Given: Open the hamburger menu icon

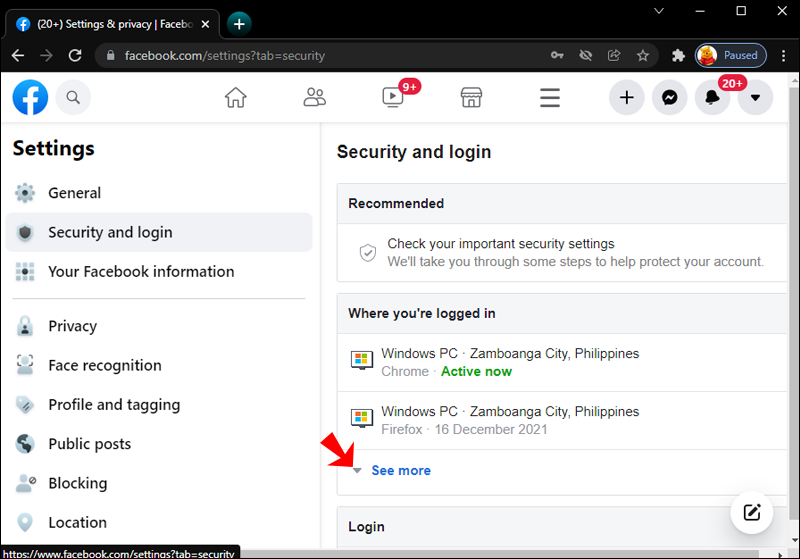Looking at the screenshot, I should (x=549, y=97).
